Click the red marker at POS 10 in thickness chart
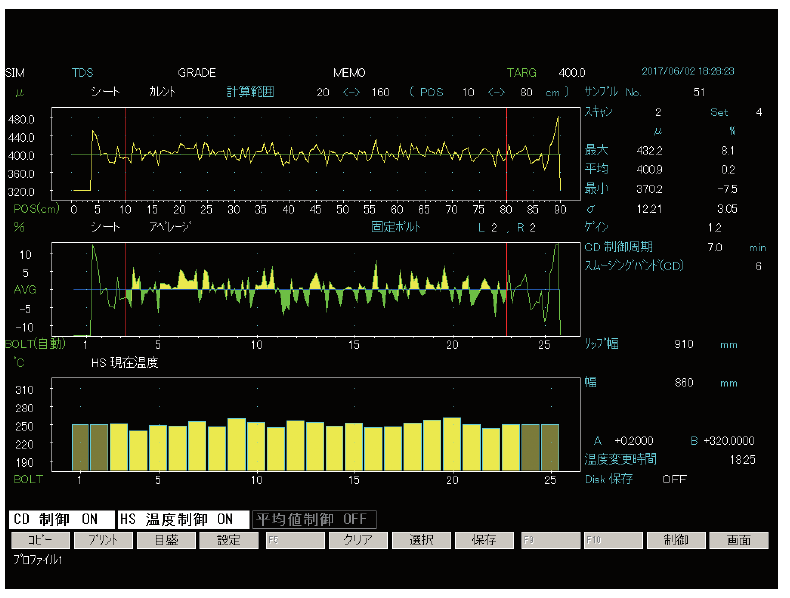 (x=125, y=154)
